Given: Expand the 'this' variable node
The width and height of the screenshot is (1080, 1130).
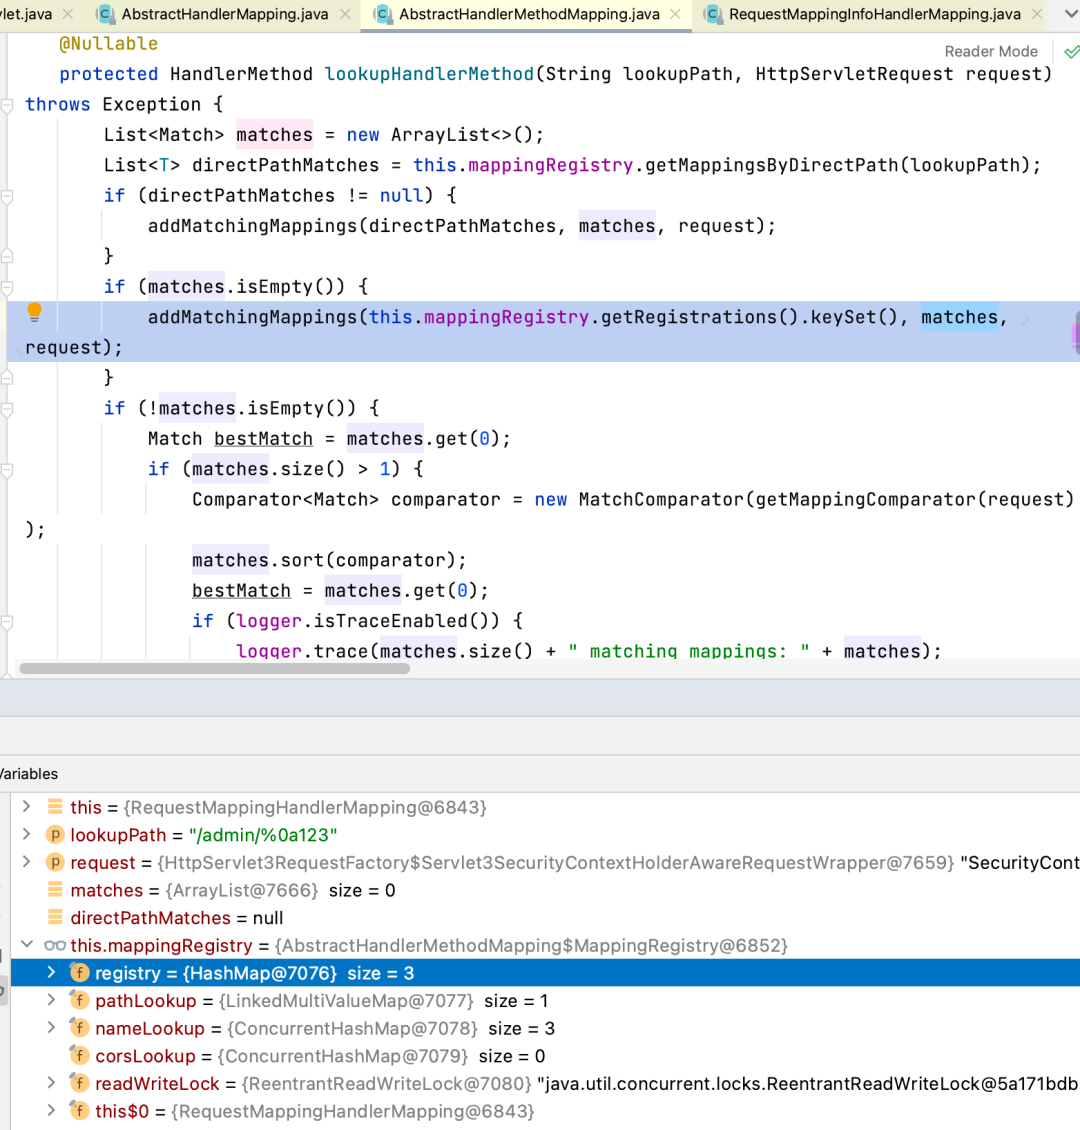Looking at the screenshot, I should pyautogui.click(x=27, y=807).
